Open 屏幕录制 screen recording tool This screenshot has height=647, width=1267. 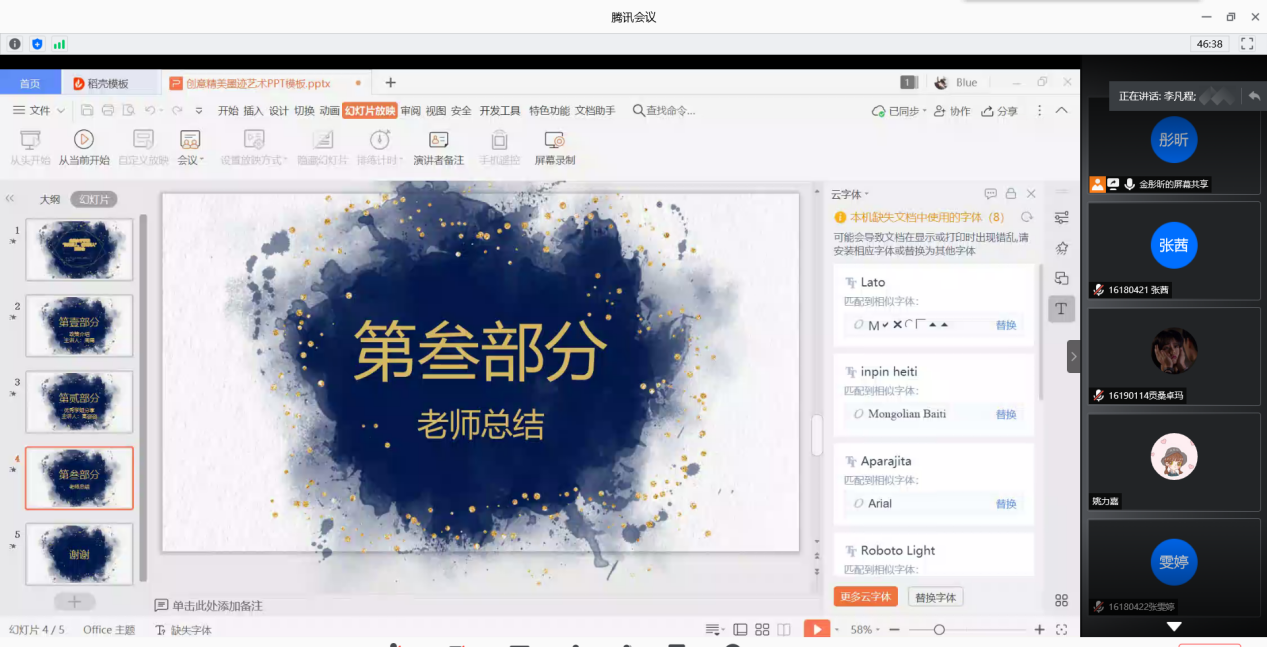click(x=554, y=140)
